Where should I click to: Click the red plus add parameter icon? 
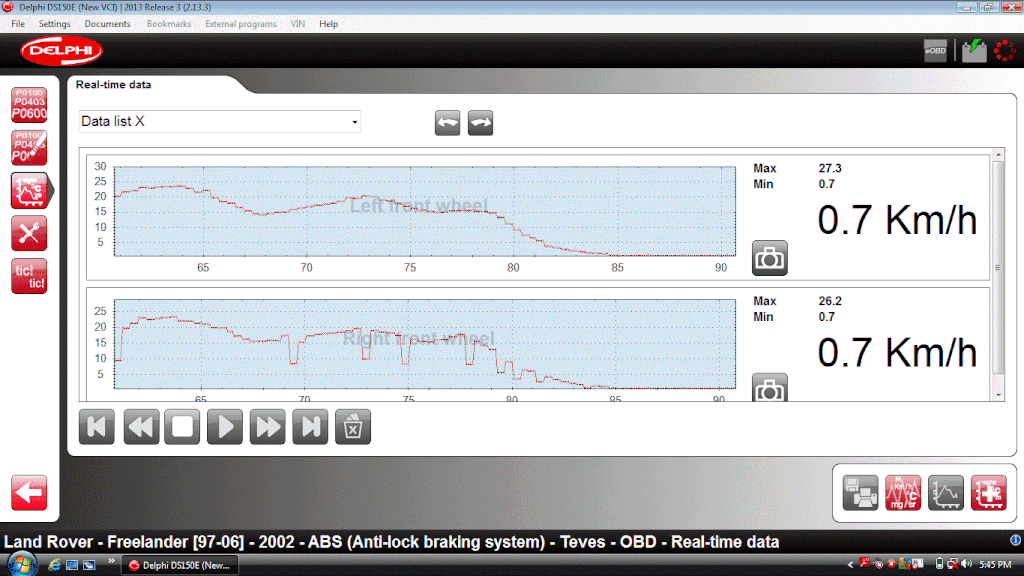point(989,493)
